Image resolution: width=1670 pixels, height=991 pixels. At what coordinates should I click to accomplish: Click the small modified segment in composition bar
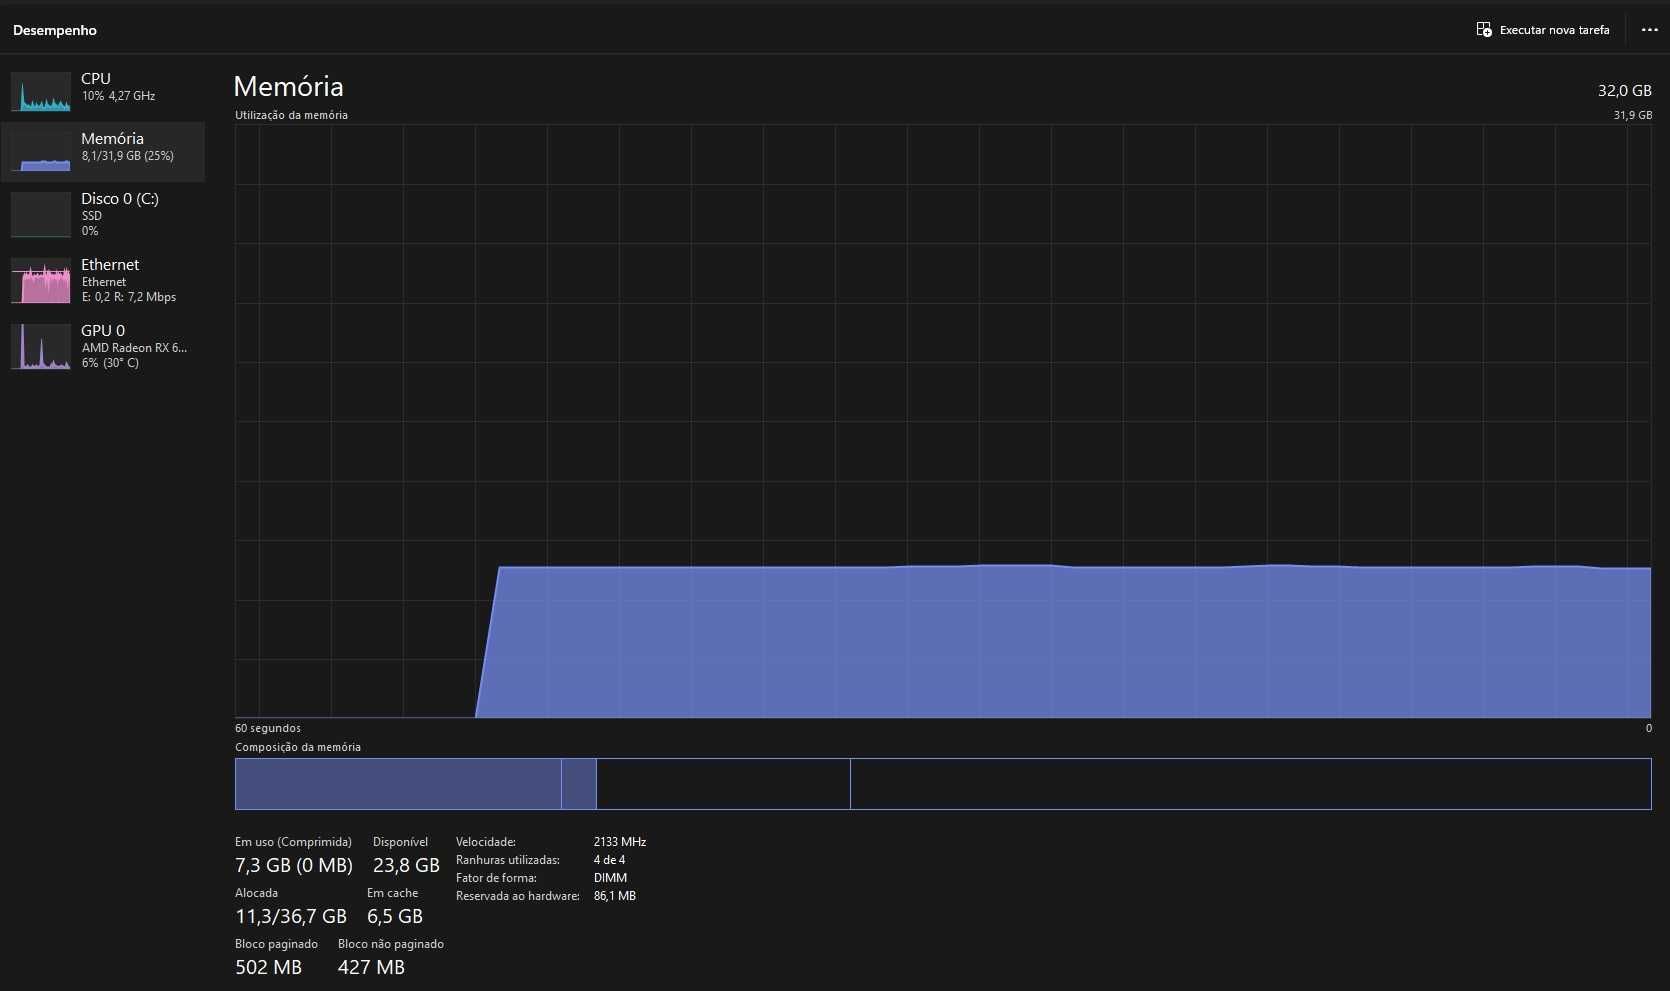579,784
